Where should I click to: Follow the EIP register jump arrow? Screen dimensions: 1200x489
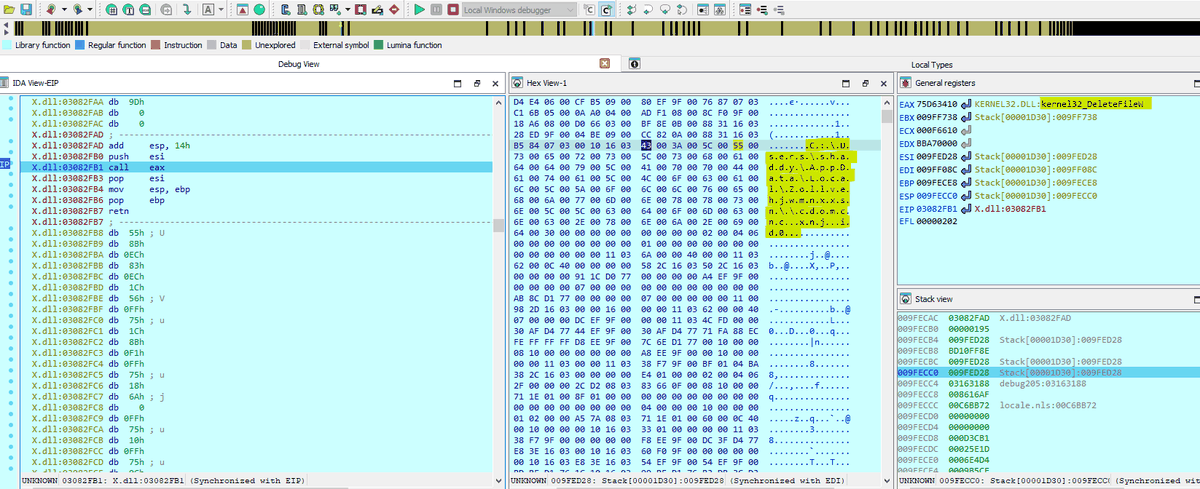tap(966, 208)
